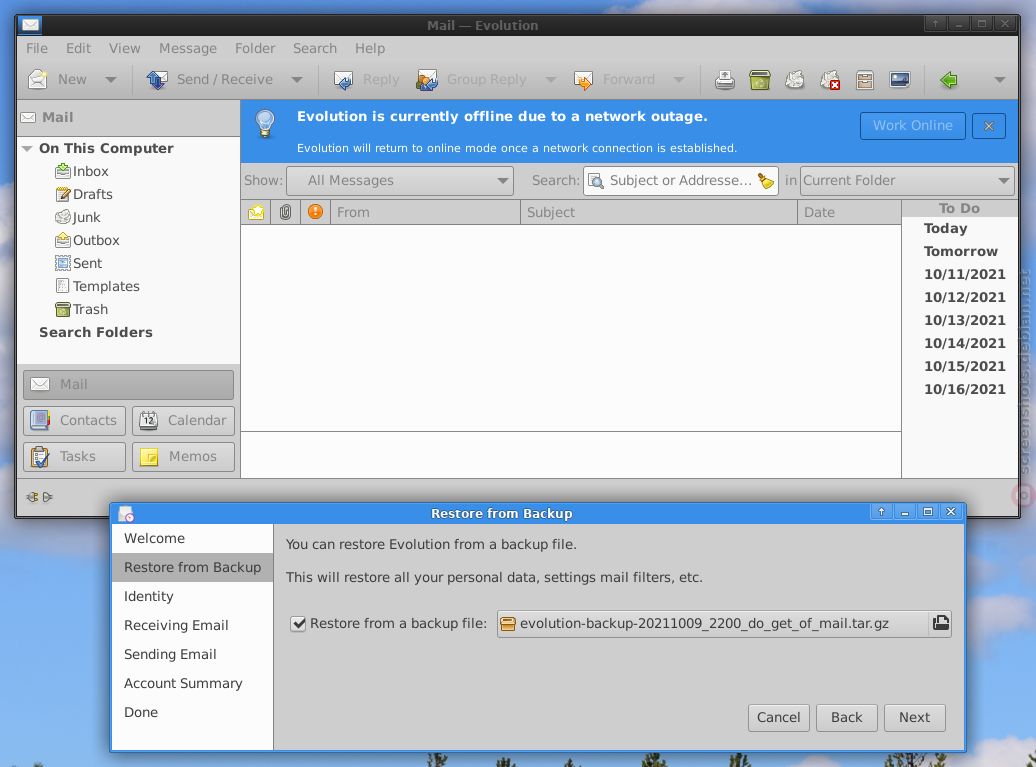The image size is (1036, 767).
Task: Click the Not Junk icon with red X
Action: 830,80
